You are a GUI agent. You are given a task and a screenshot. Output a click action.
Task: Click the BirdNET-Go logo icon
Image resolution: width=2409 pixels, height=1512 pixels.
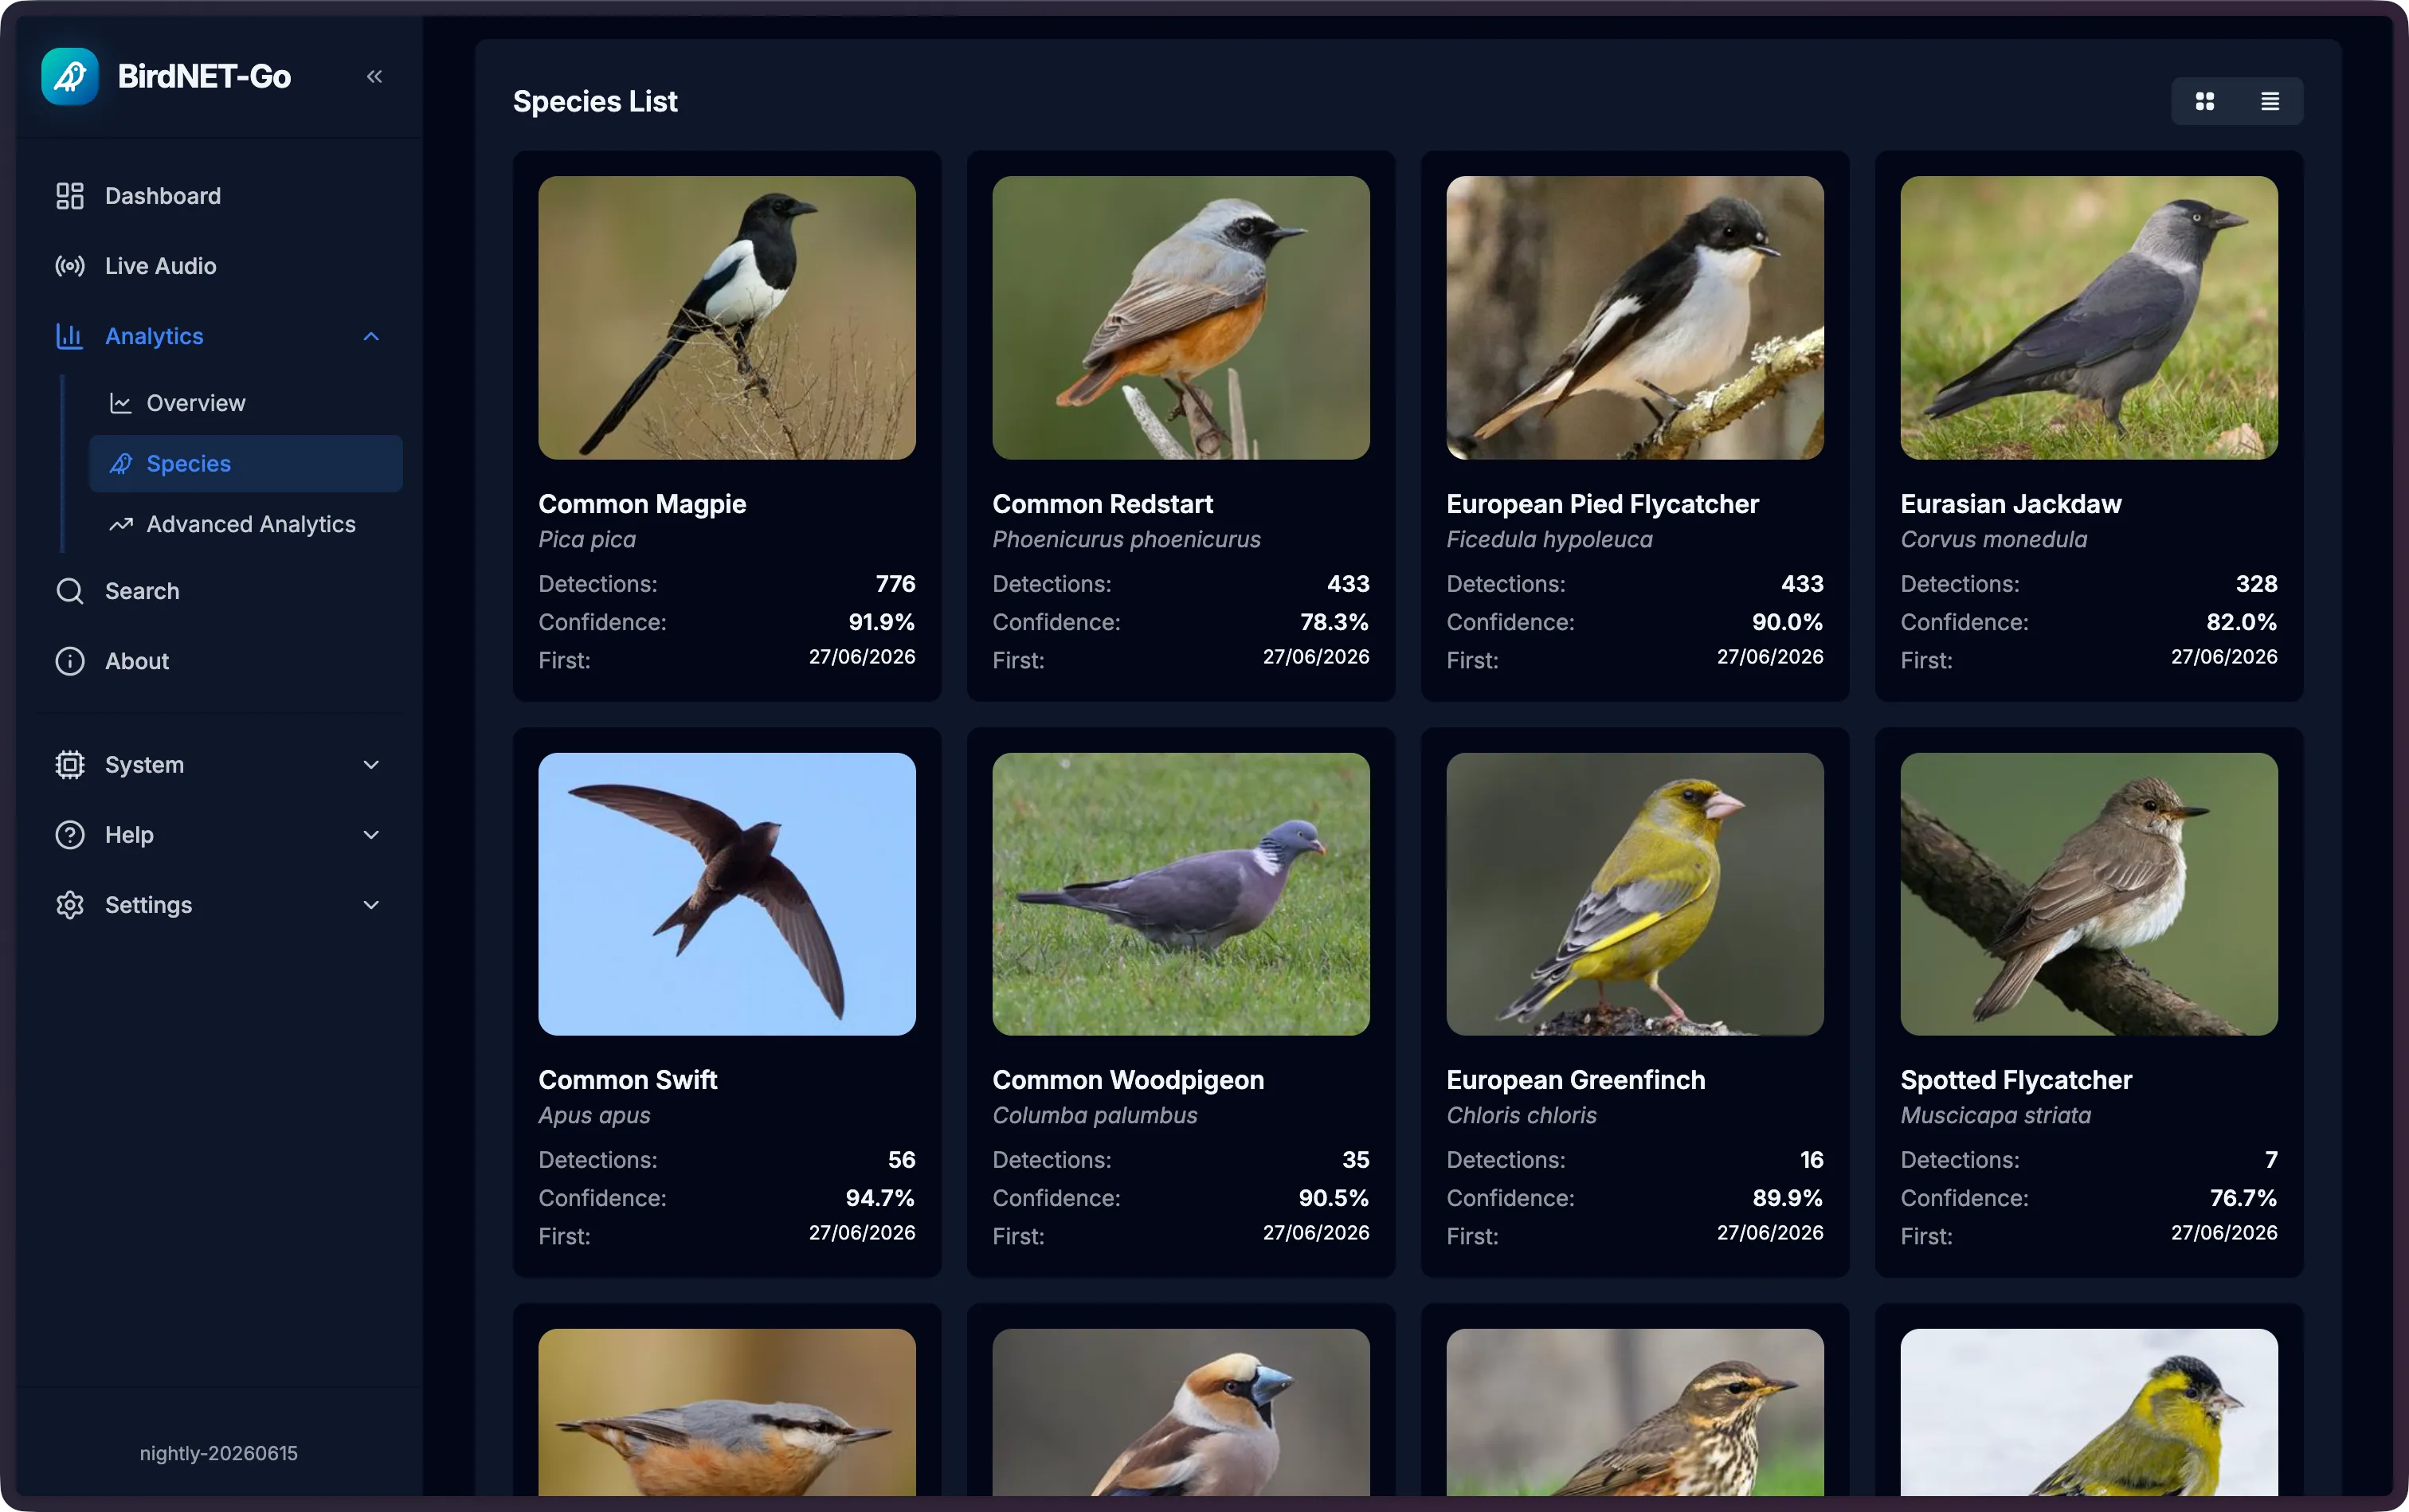coord(70,77)
